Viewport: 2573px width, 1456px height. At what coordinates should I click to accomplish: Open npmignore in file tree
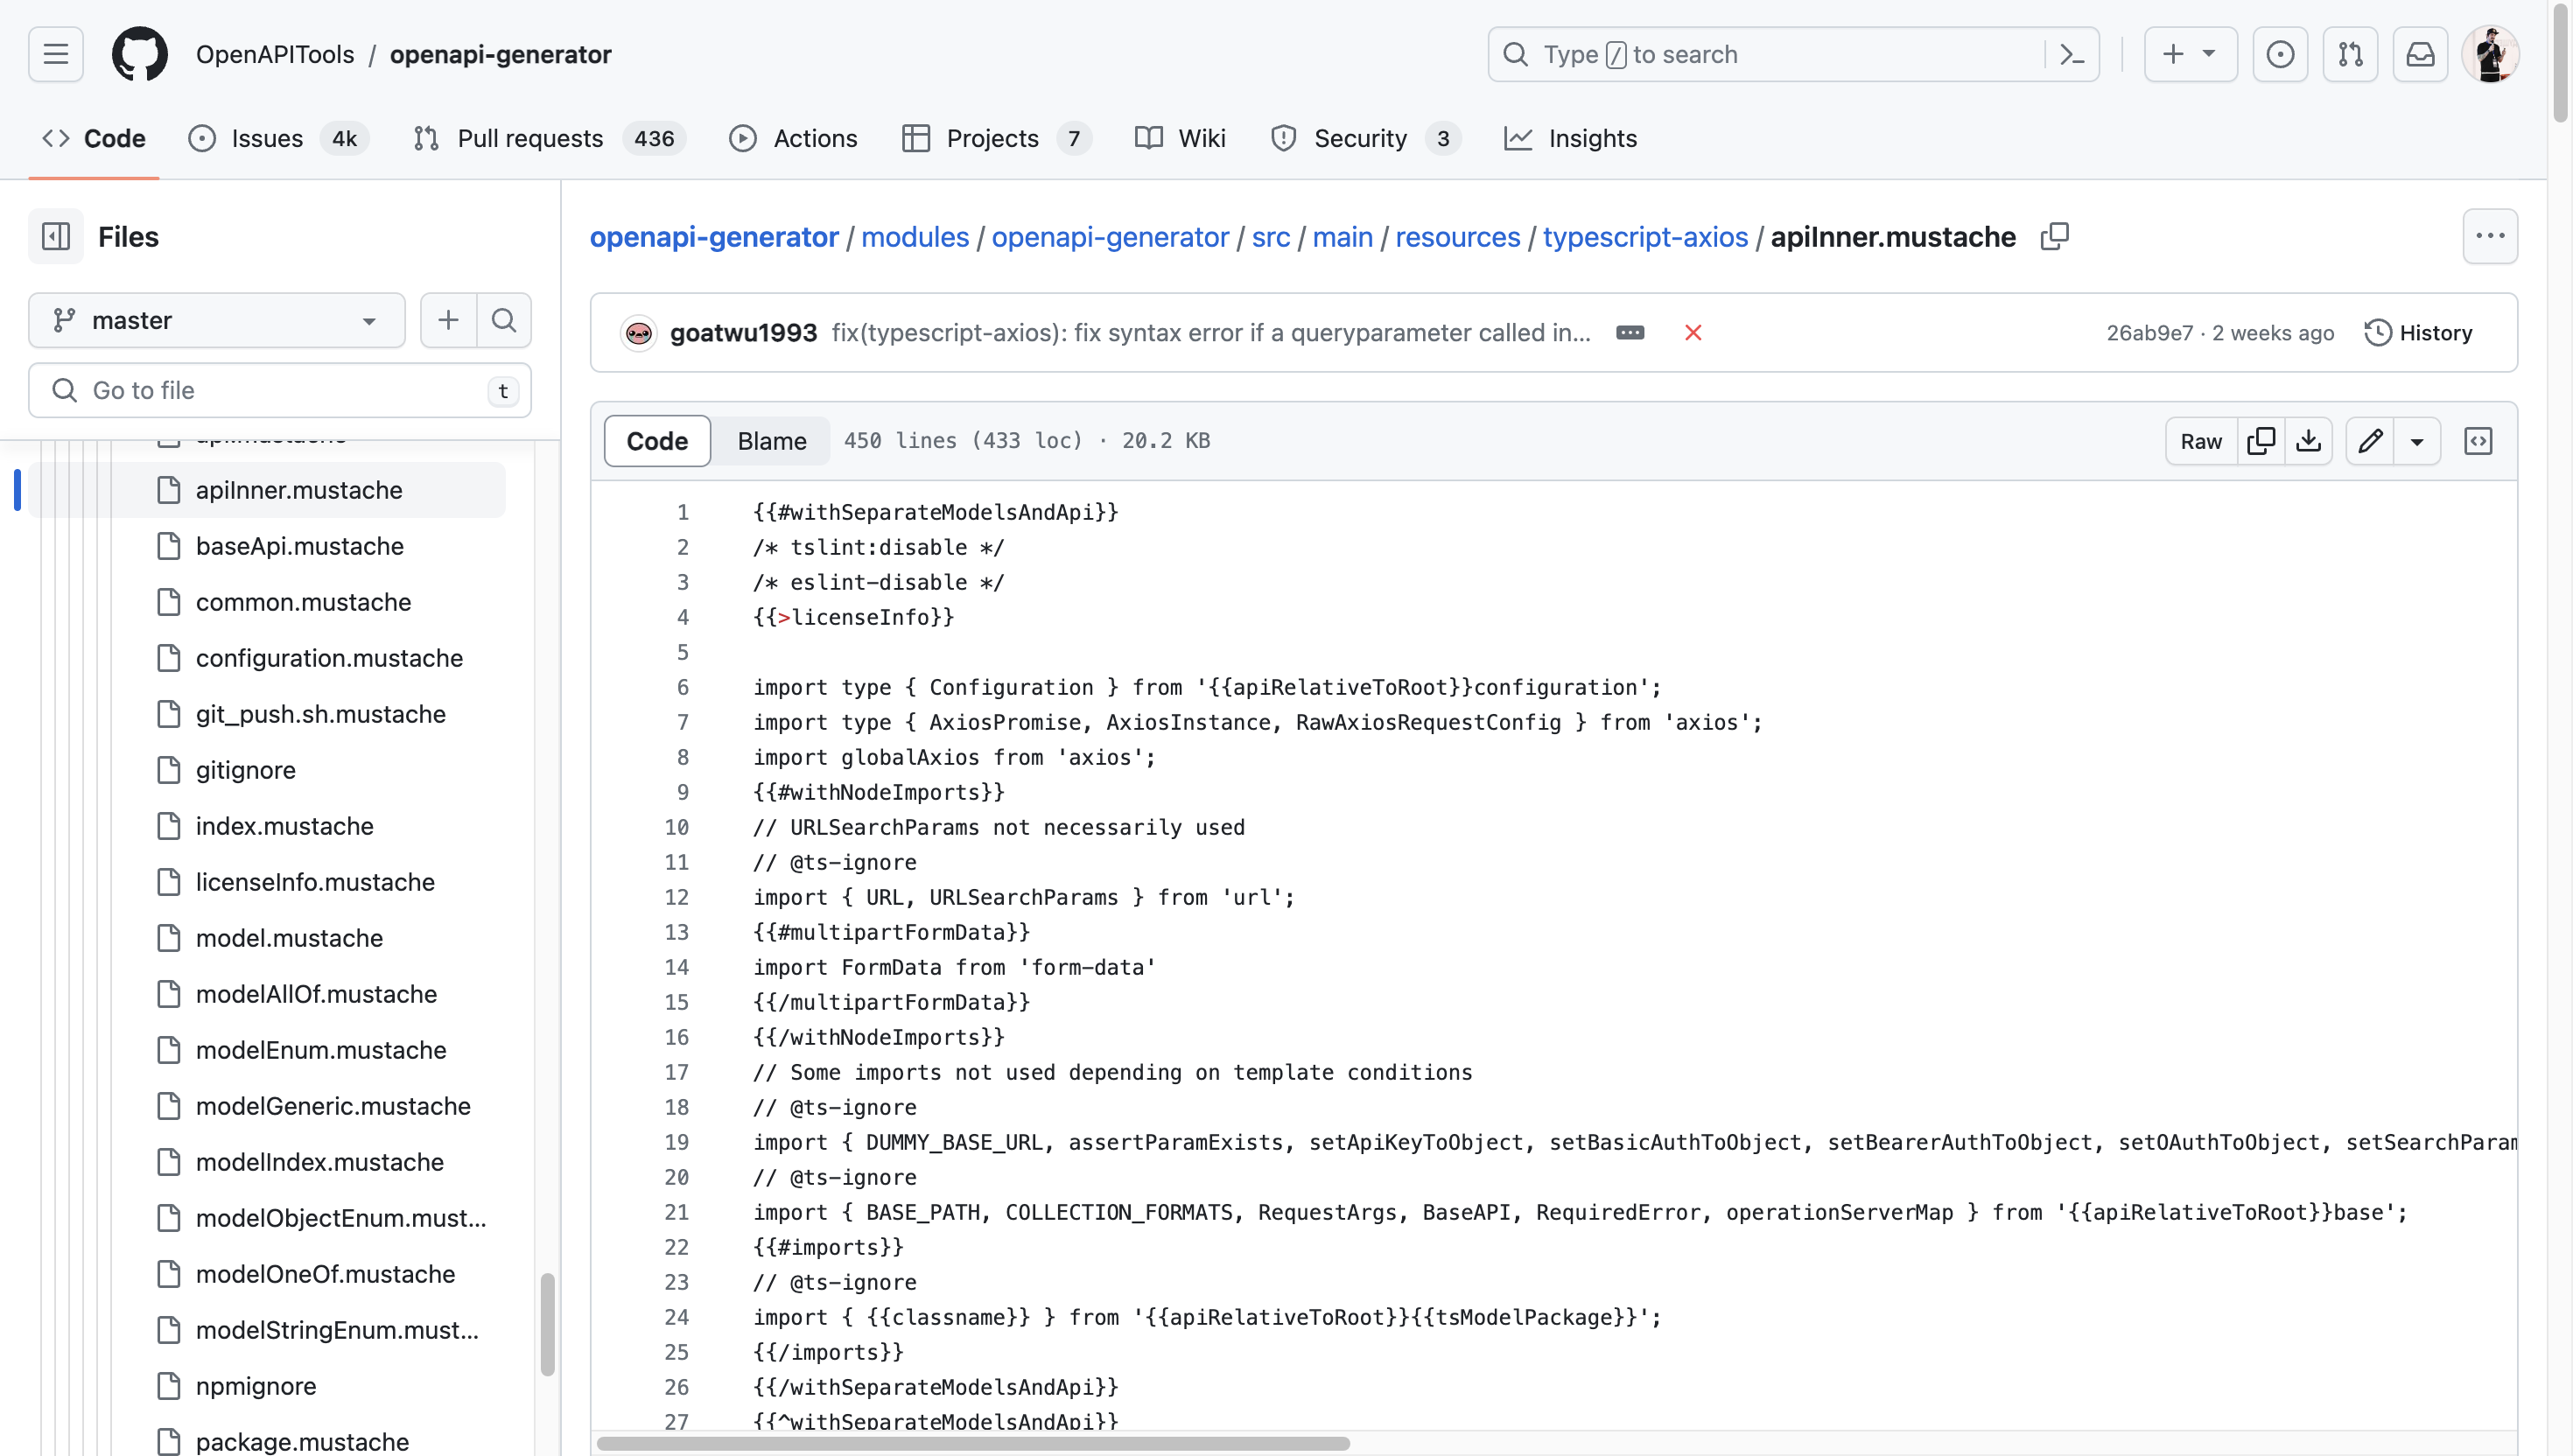256,1386
